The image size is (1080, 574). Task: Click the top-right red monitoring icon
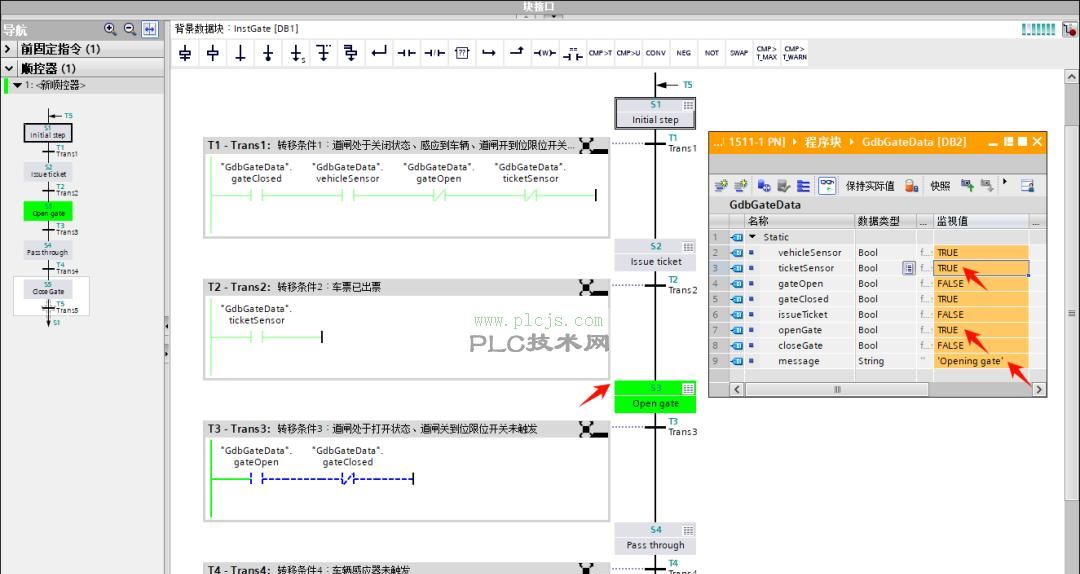pos(1068,30)
